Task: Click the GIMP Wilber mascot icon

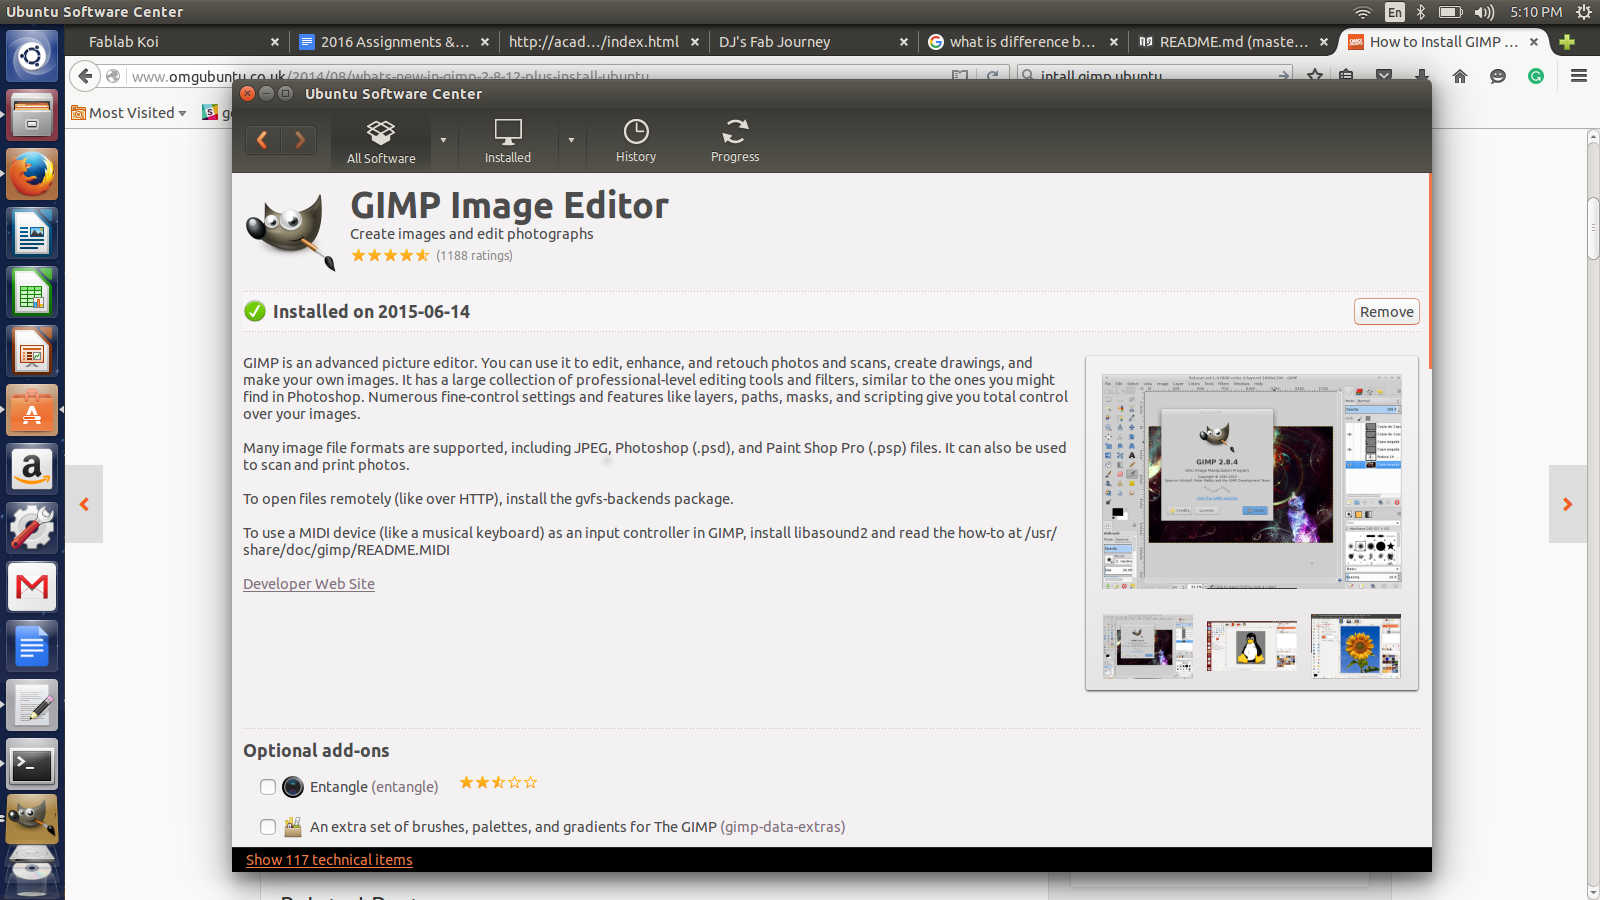Action: click(x=291, y=232)
